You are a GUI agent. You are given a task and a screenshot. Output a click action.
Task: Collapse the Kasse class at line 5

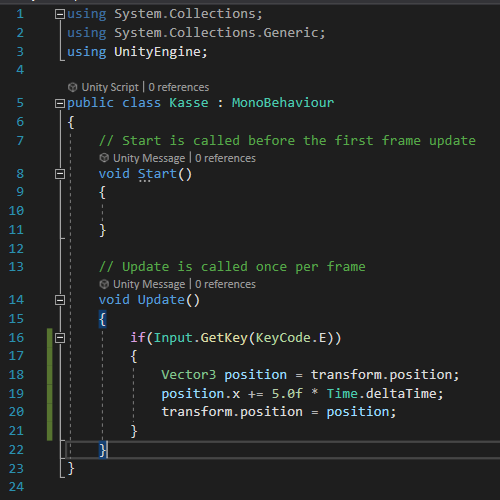point(60,103)
